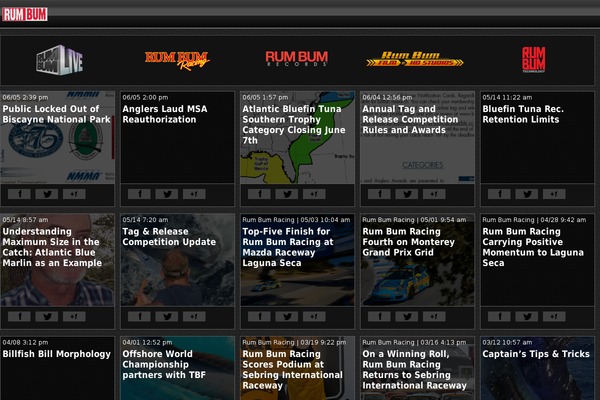Share Atlantic Bluefin Tuna Trophy post on Facebook

coord(259,194)
